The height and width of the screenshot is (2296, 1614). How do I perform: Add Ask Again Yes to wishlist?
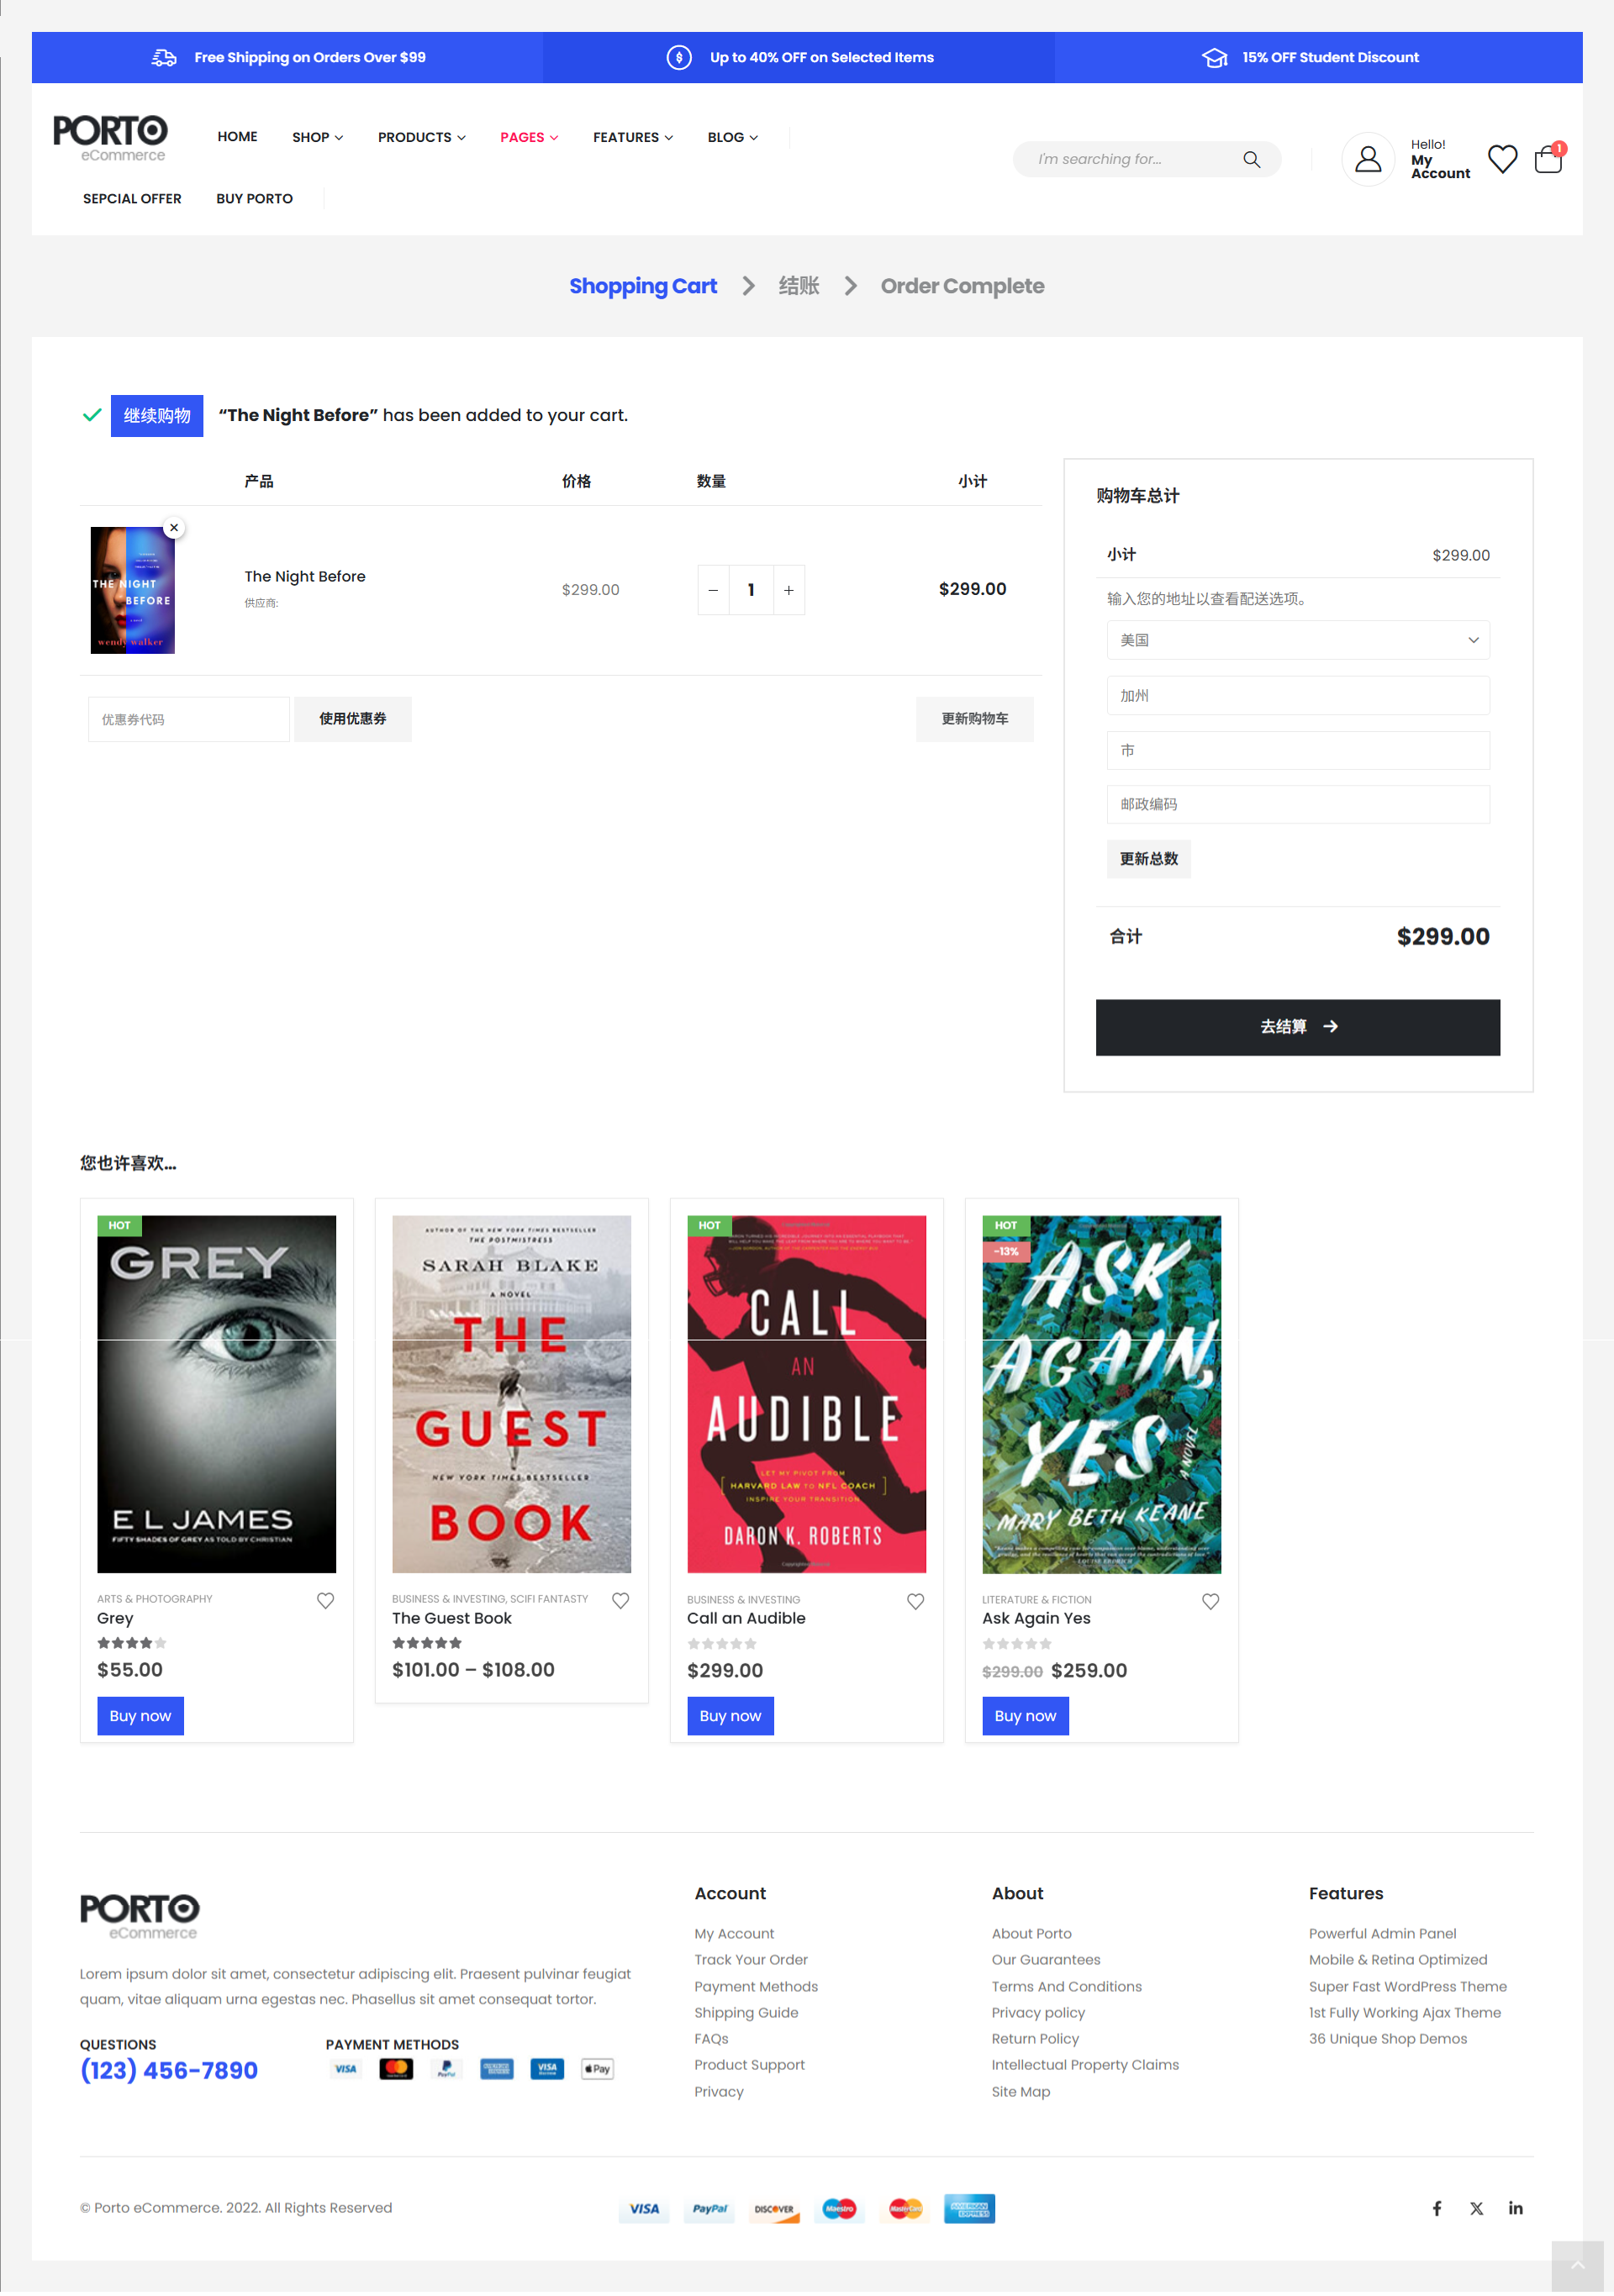pyautogui.click(x=1210, y=1601)
